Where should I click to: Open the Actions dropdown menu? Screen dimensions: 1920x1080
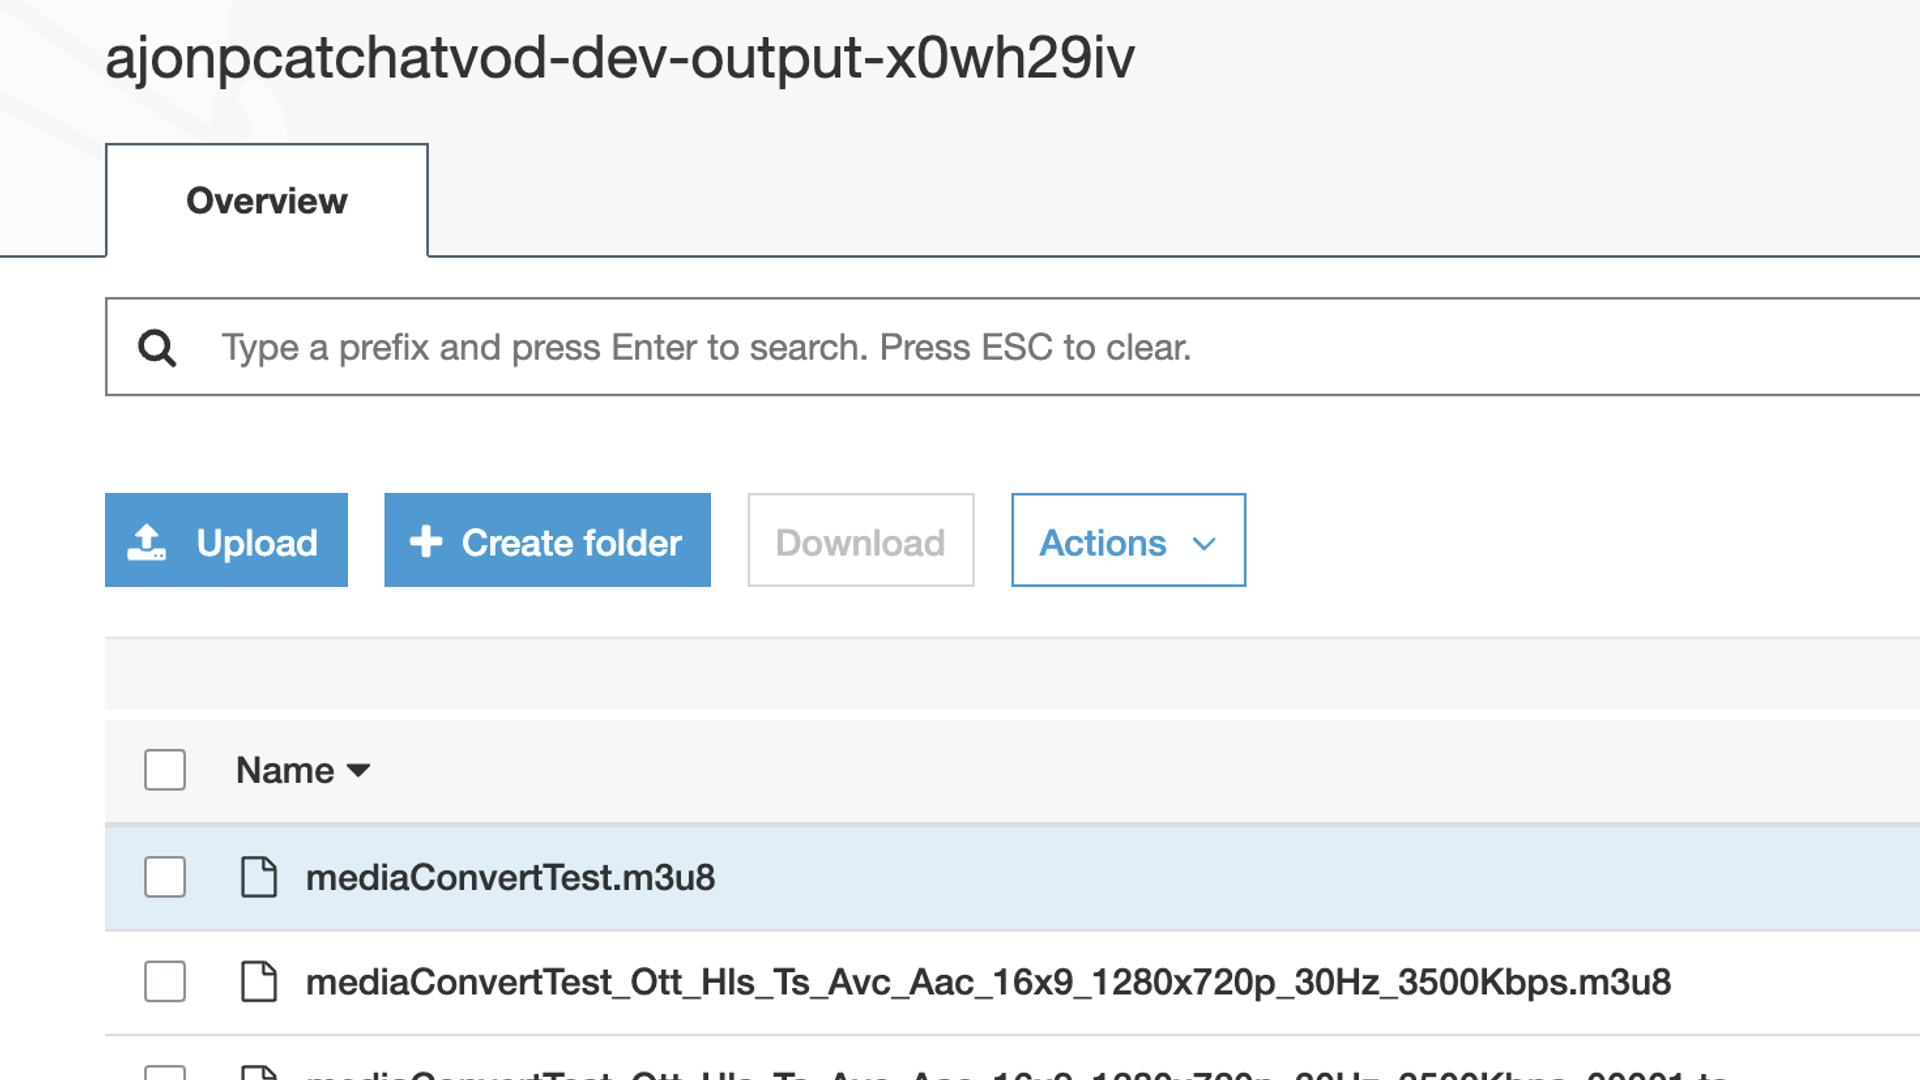[x=1128, y=541]
